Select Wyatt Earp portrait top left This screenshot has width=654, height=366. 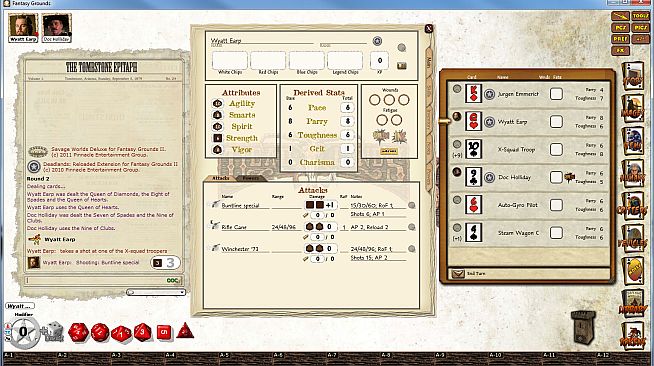(23, 28)
